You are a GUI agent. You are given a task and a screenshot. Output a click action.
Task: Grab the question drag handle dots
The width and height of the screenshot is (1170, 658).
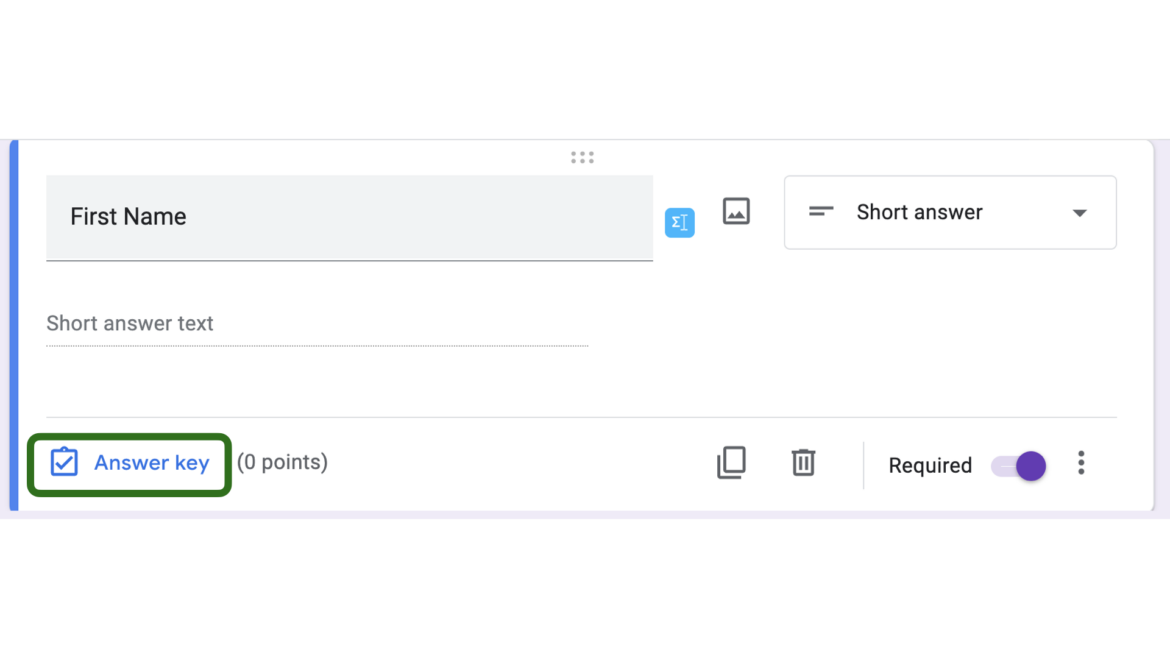582,156
